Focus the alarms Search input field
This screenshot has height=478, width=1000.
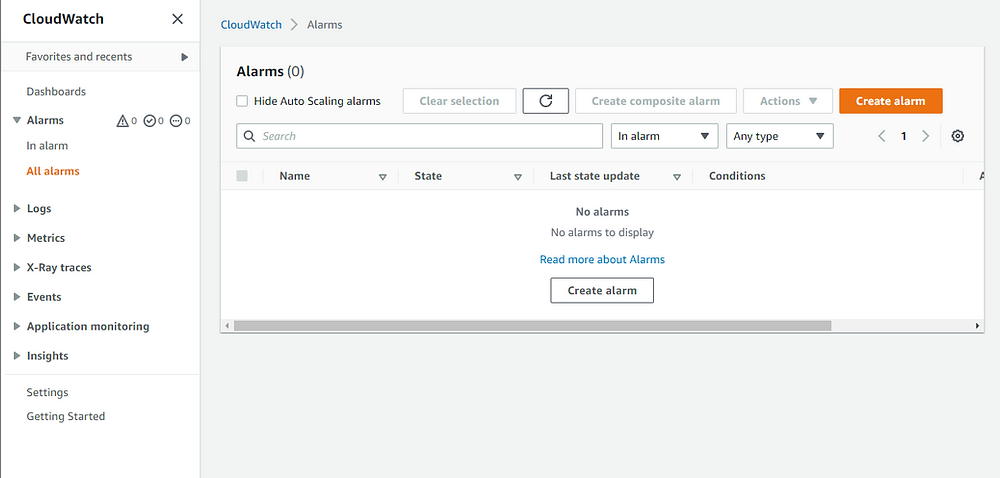[x=419, y=136]
